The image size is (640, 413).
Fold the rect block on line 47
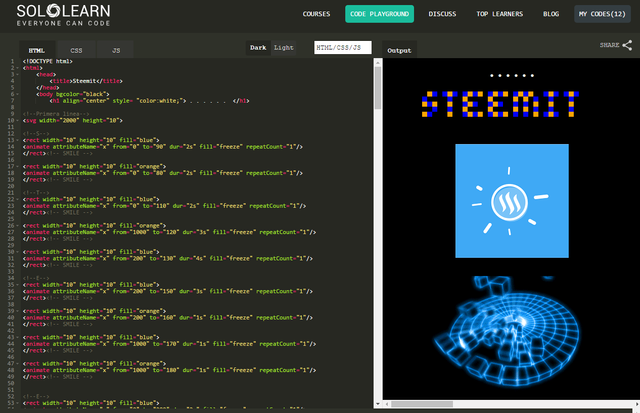18,364
